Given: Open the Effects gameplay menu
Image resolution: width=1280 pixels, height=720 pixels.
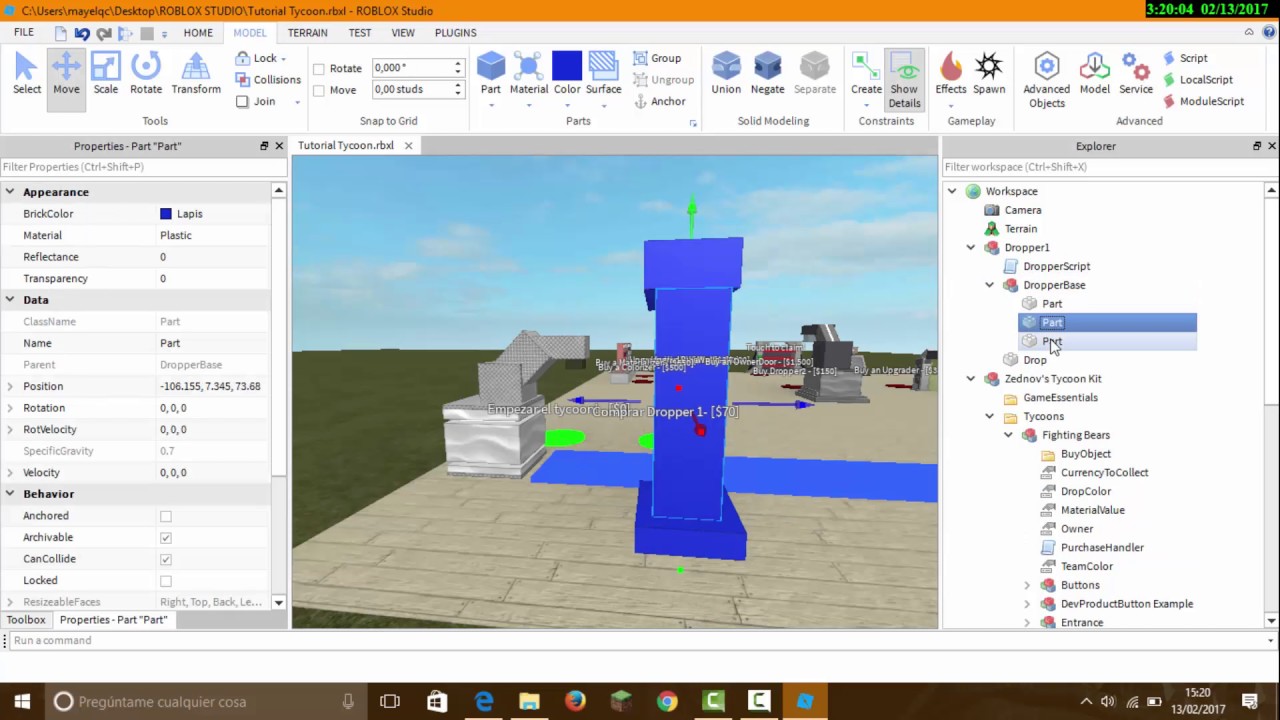Looking at the screenshot, I should (x=950, y=75).
